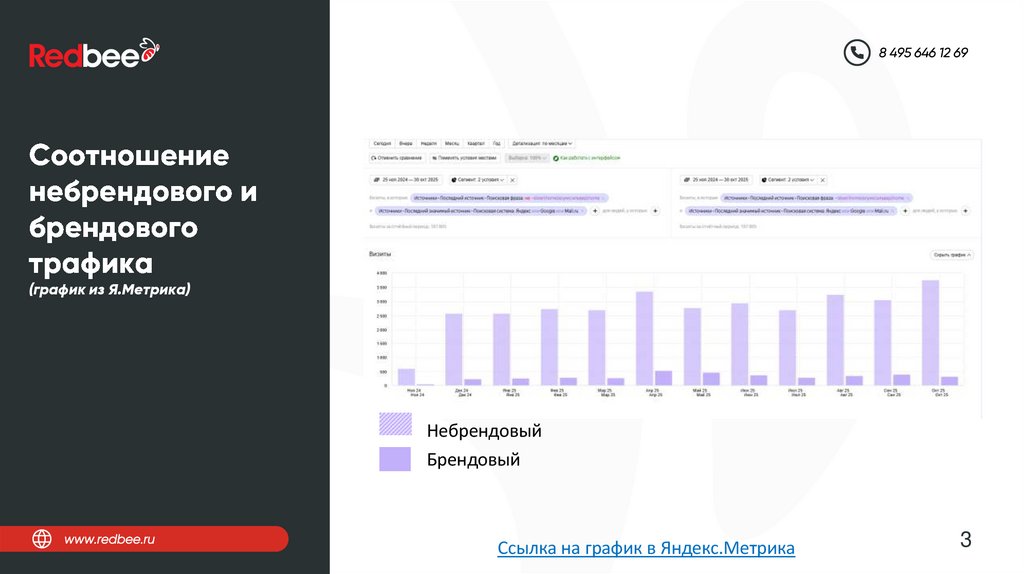
Task: Click the right 'Поисковая фраза' condition chip
Action: [817, 198]
